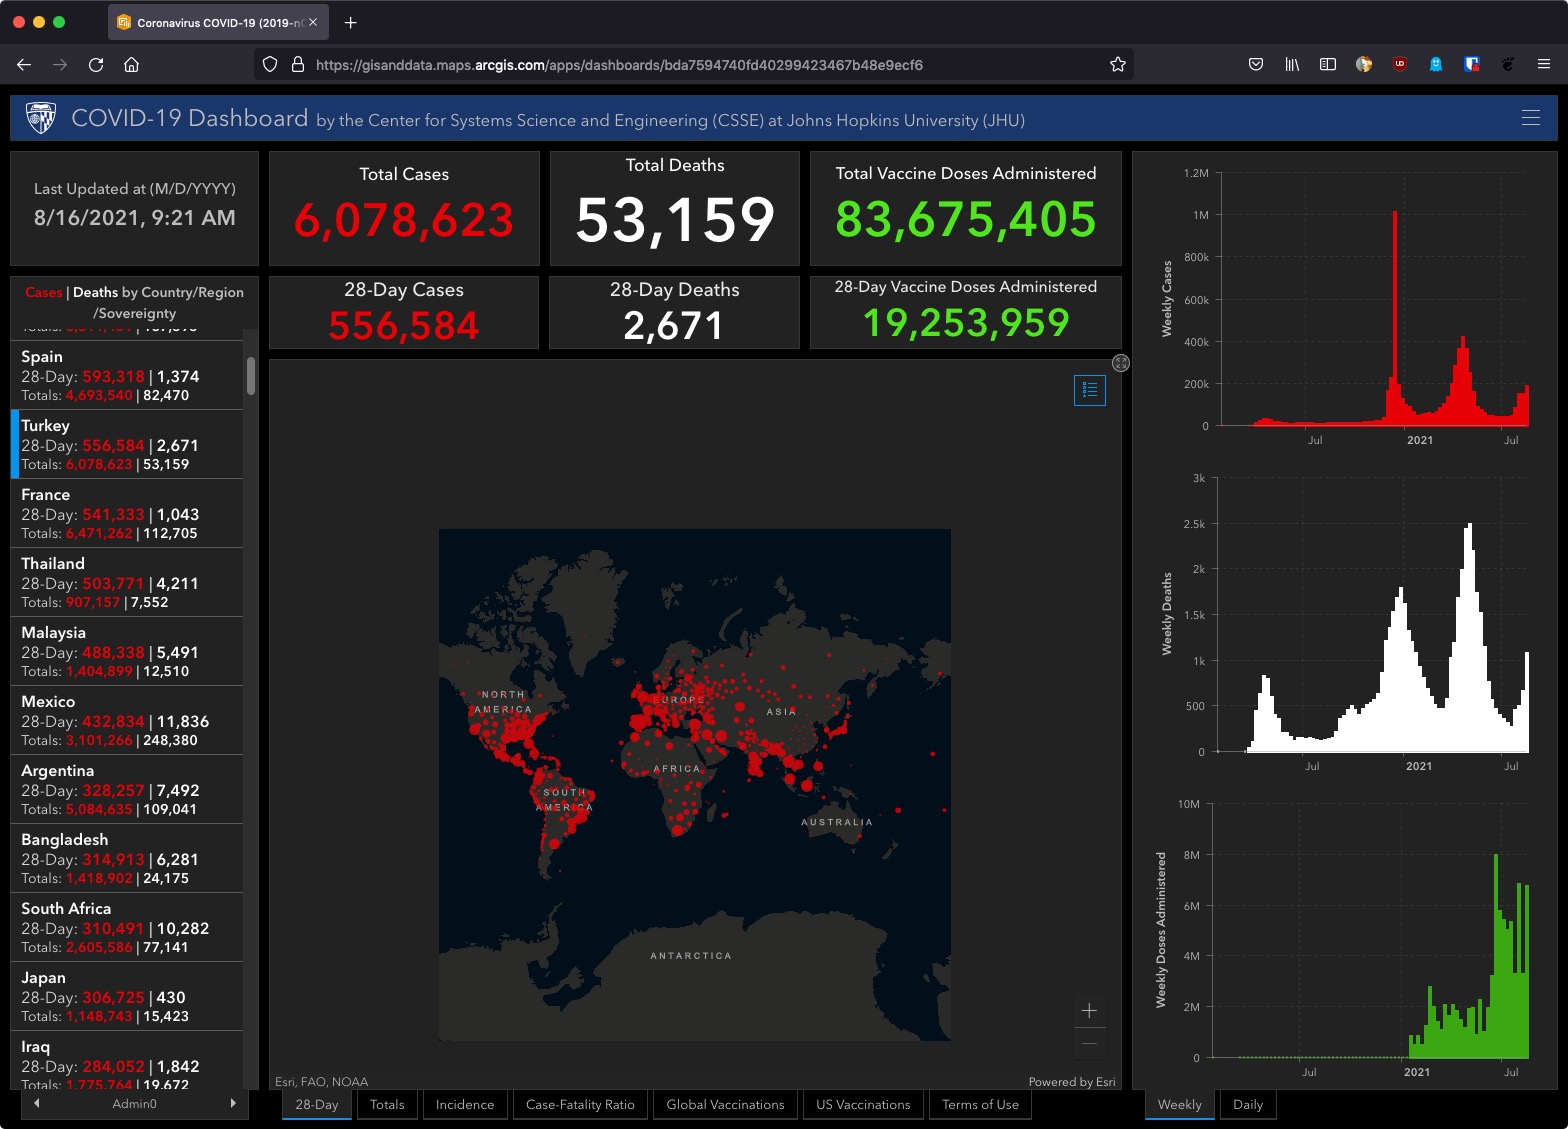Click the Johns Hopkins University shield logo
The width and height of the screenshot is (1568, 1129).
click(x=41, y=118)
